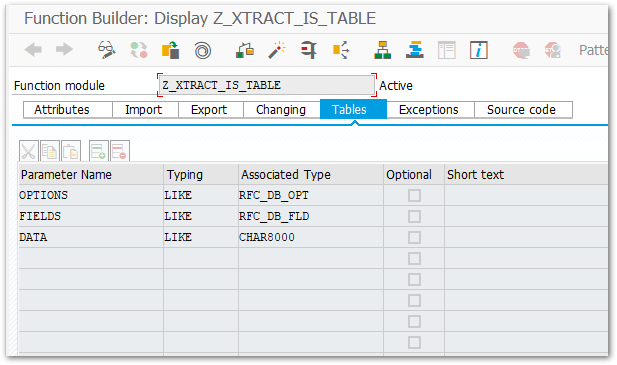Toggle the Full Screen layout icon
This screenshot has height=365, width=617.
(x=447, y=50)
